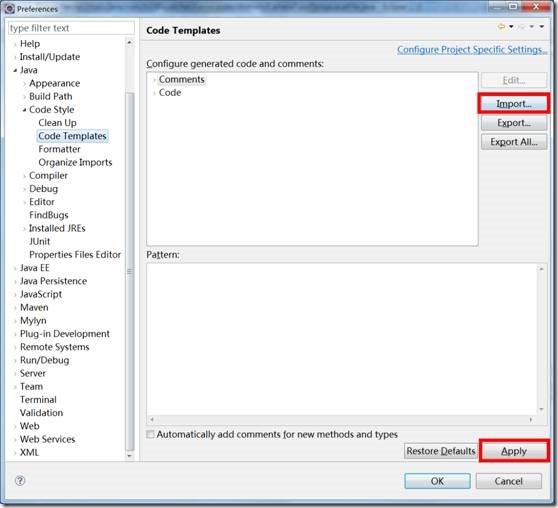Select JavaScript tree item
The width and height of the screenshot is (558, 508).
(x=41, y=294)
